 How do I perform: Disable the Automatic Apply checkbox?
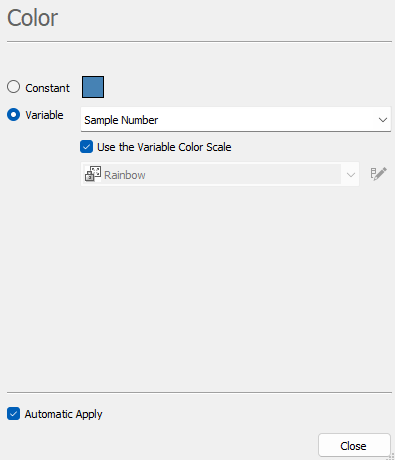13,414
